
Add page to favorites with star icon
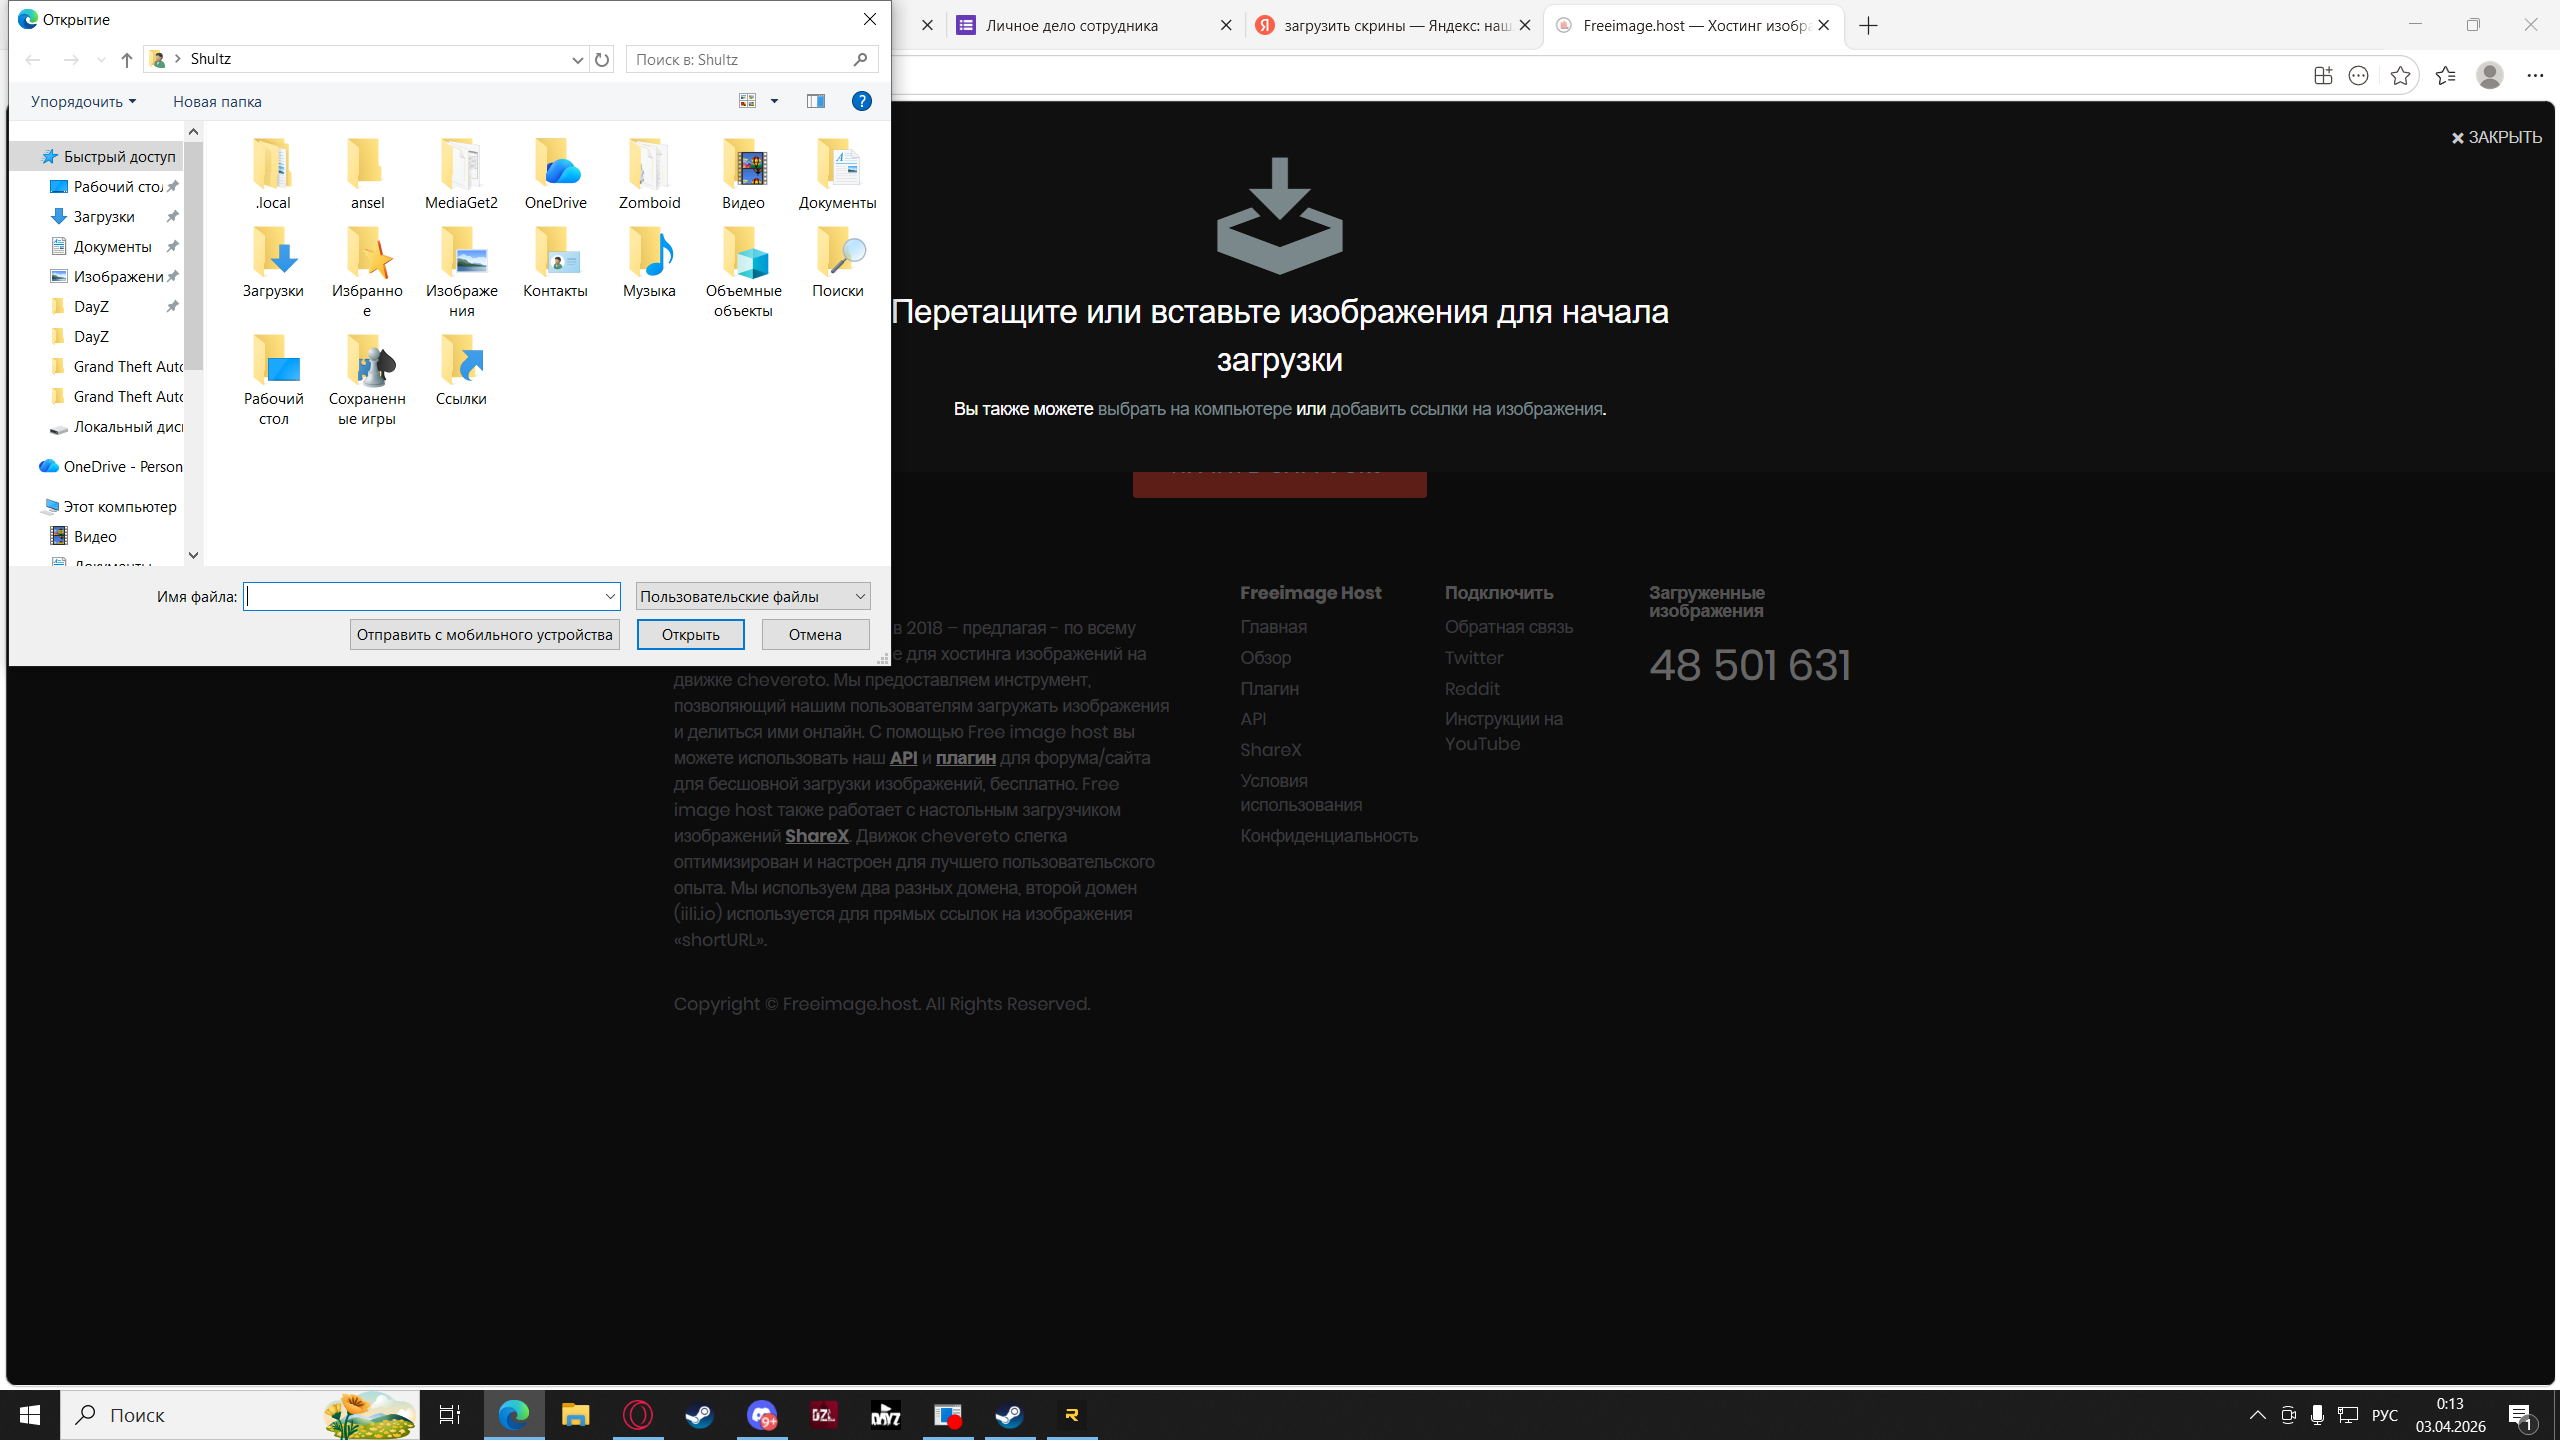(2400, 76)
